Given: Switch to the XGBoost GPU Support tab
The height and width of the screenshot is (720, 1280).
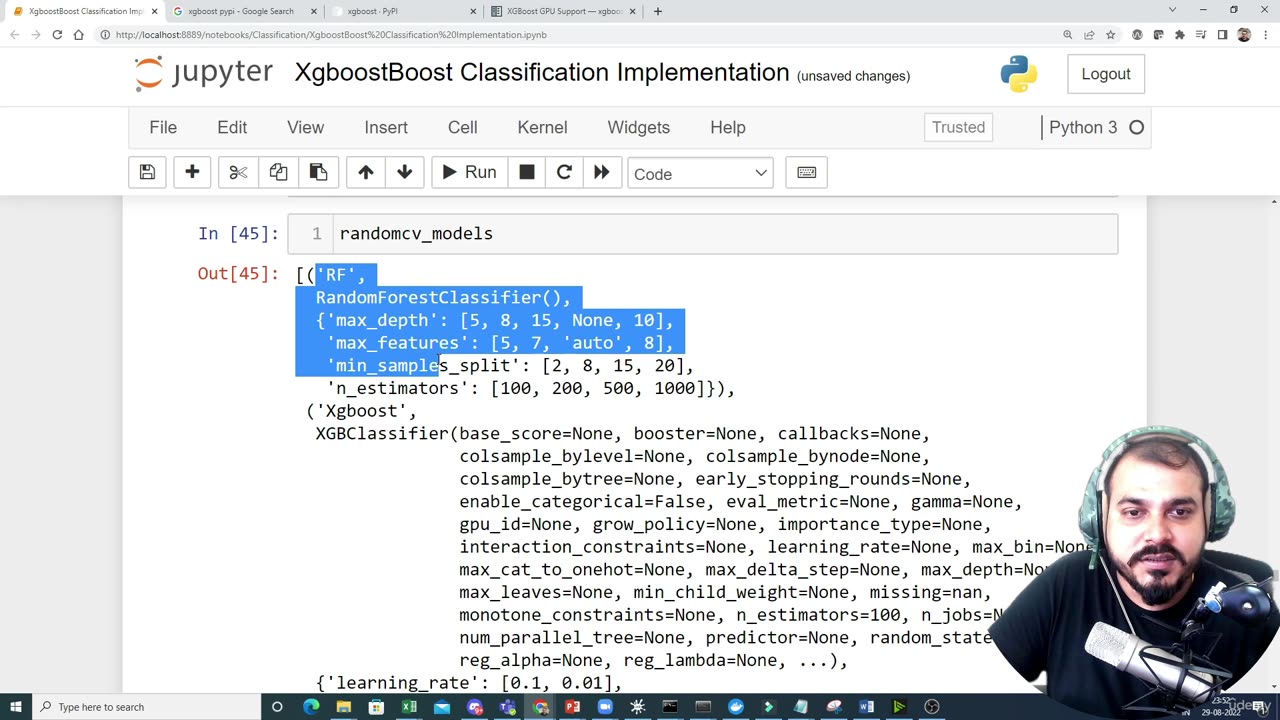Looking at the screenshot, I should pyautogui.click(x=564, y=11).
